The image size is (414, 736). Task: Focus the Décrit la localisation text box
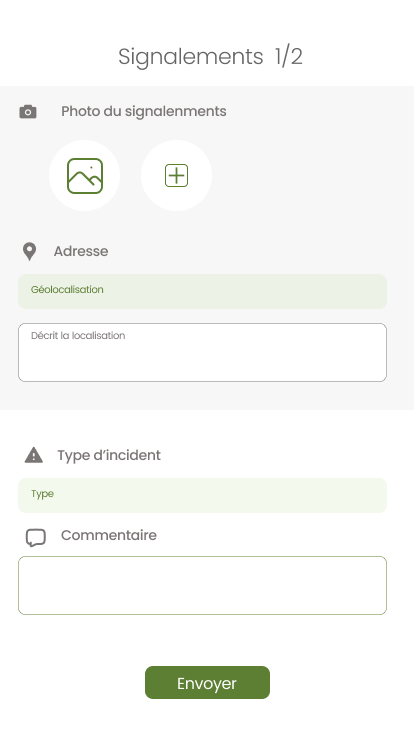click(x=202, y=353)
